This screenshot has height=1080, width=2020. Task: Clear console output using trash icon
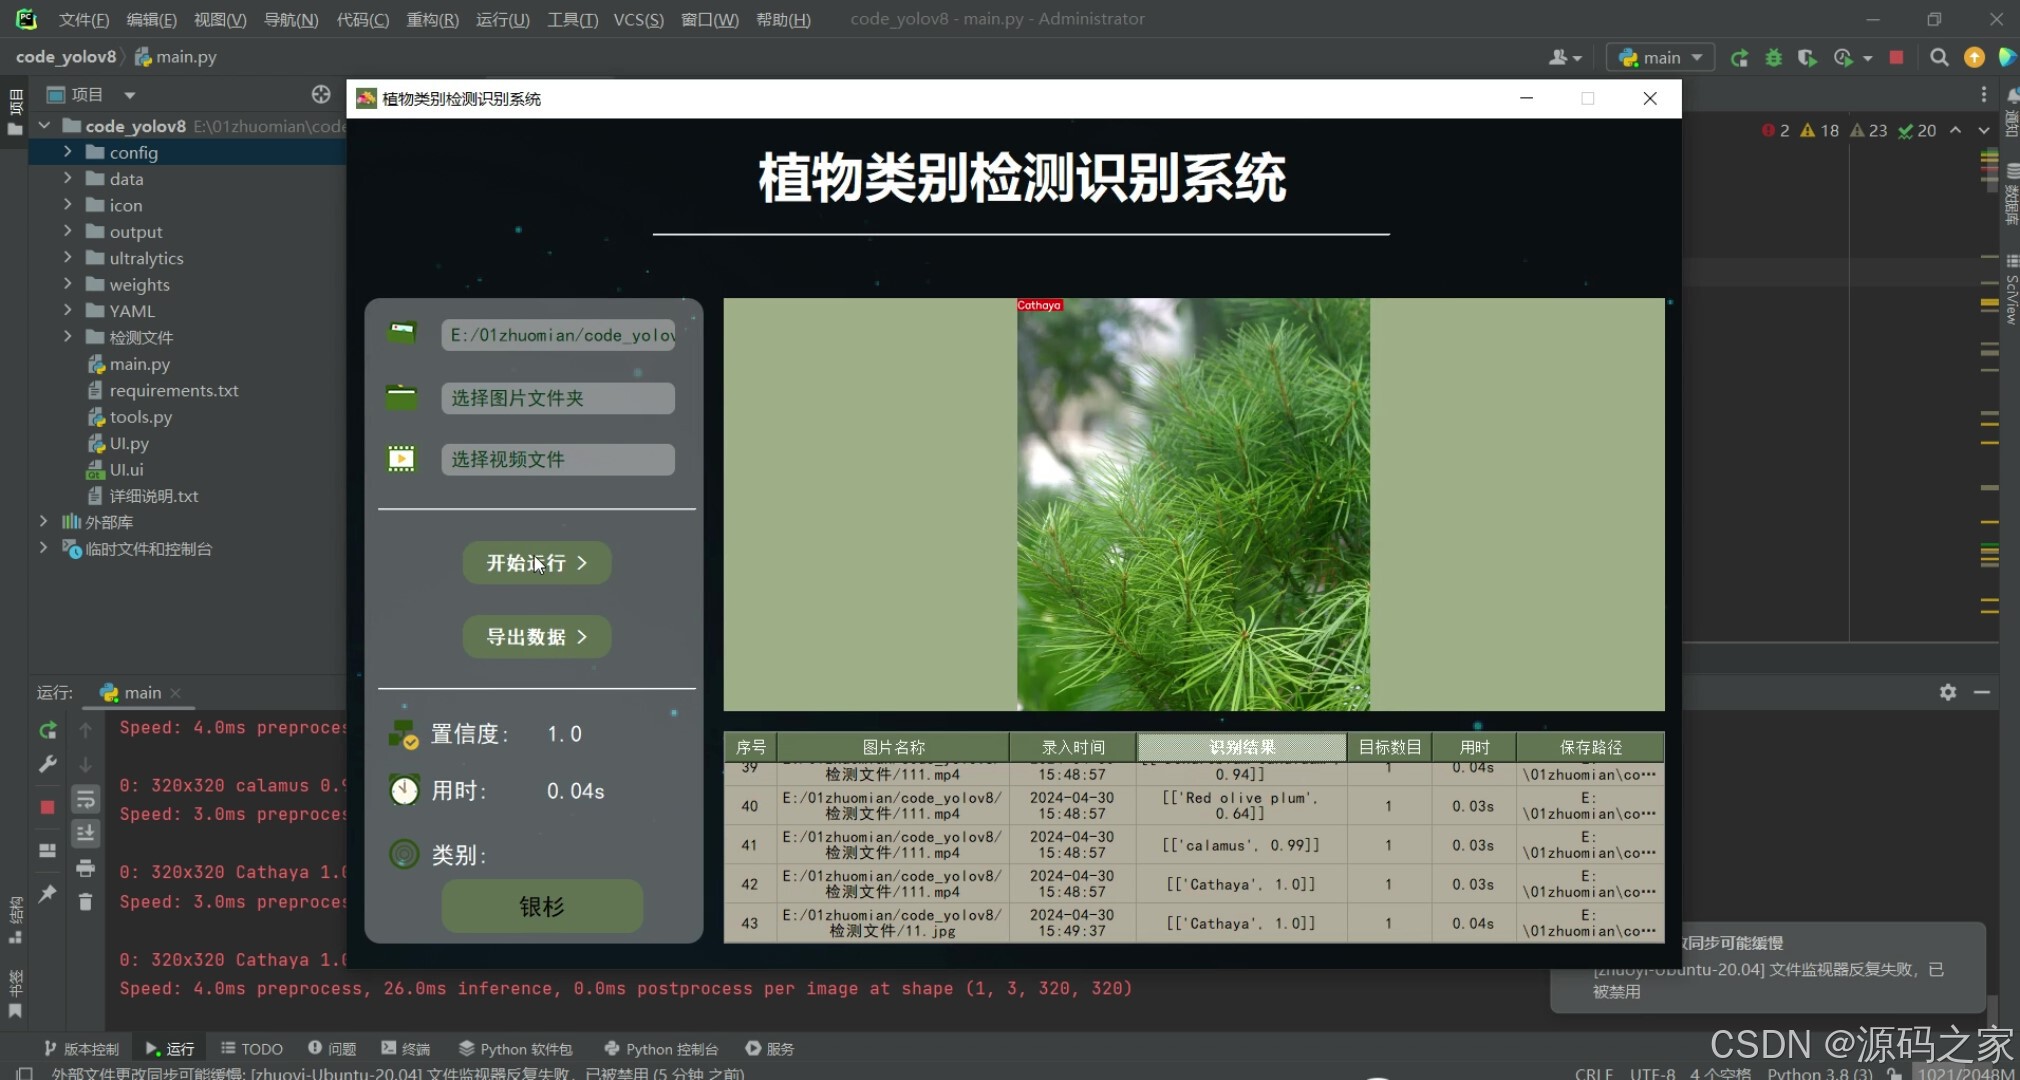coord(85,902)
